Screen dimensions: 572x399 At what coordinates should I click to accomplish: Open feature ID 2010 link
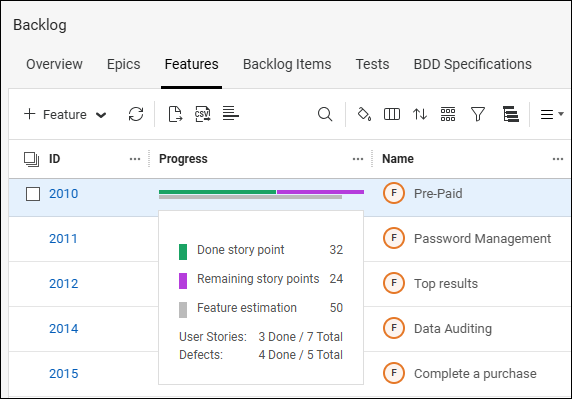click(x=63, y=194)
